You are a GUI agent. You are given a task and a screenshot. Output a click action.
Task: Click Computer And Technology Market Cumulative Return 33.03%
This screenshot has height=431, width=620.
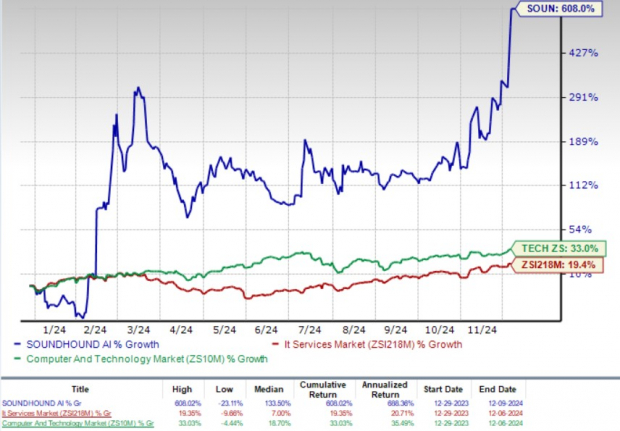(342, 423)
